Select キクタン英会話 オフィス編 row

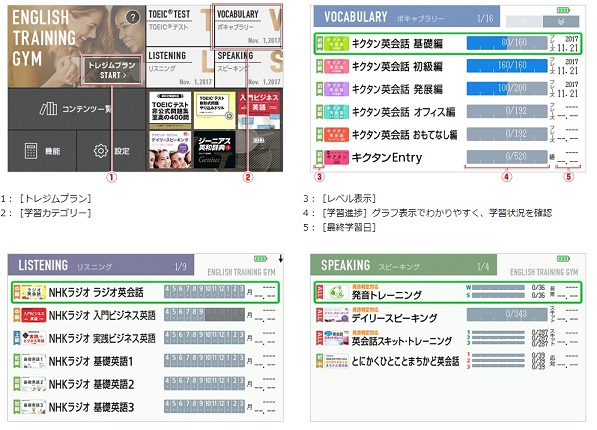click(449, 112)
